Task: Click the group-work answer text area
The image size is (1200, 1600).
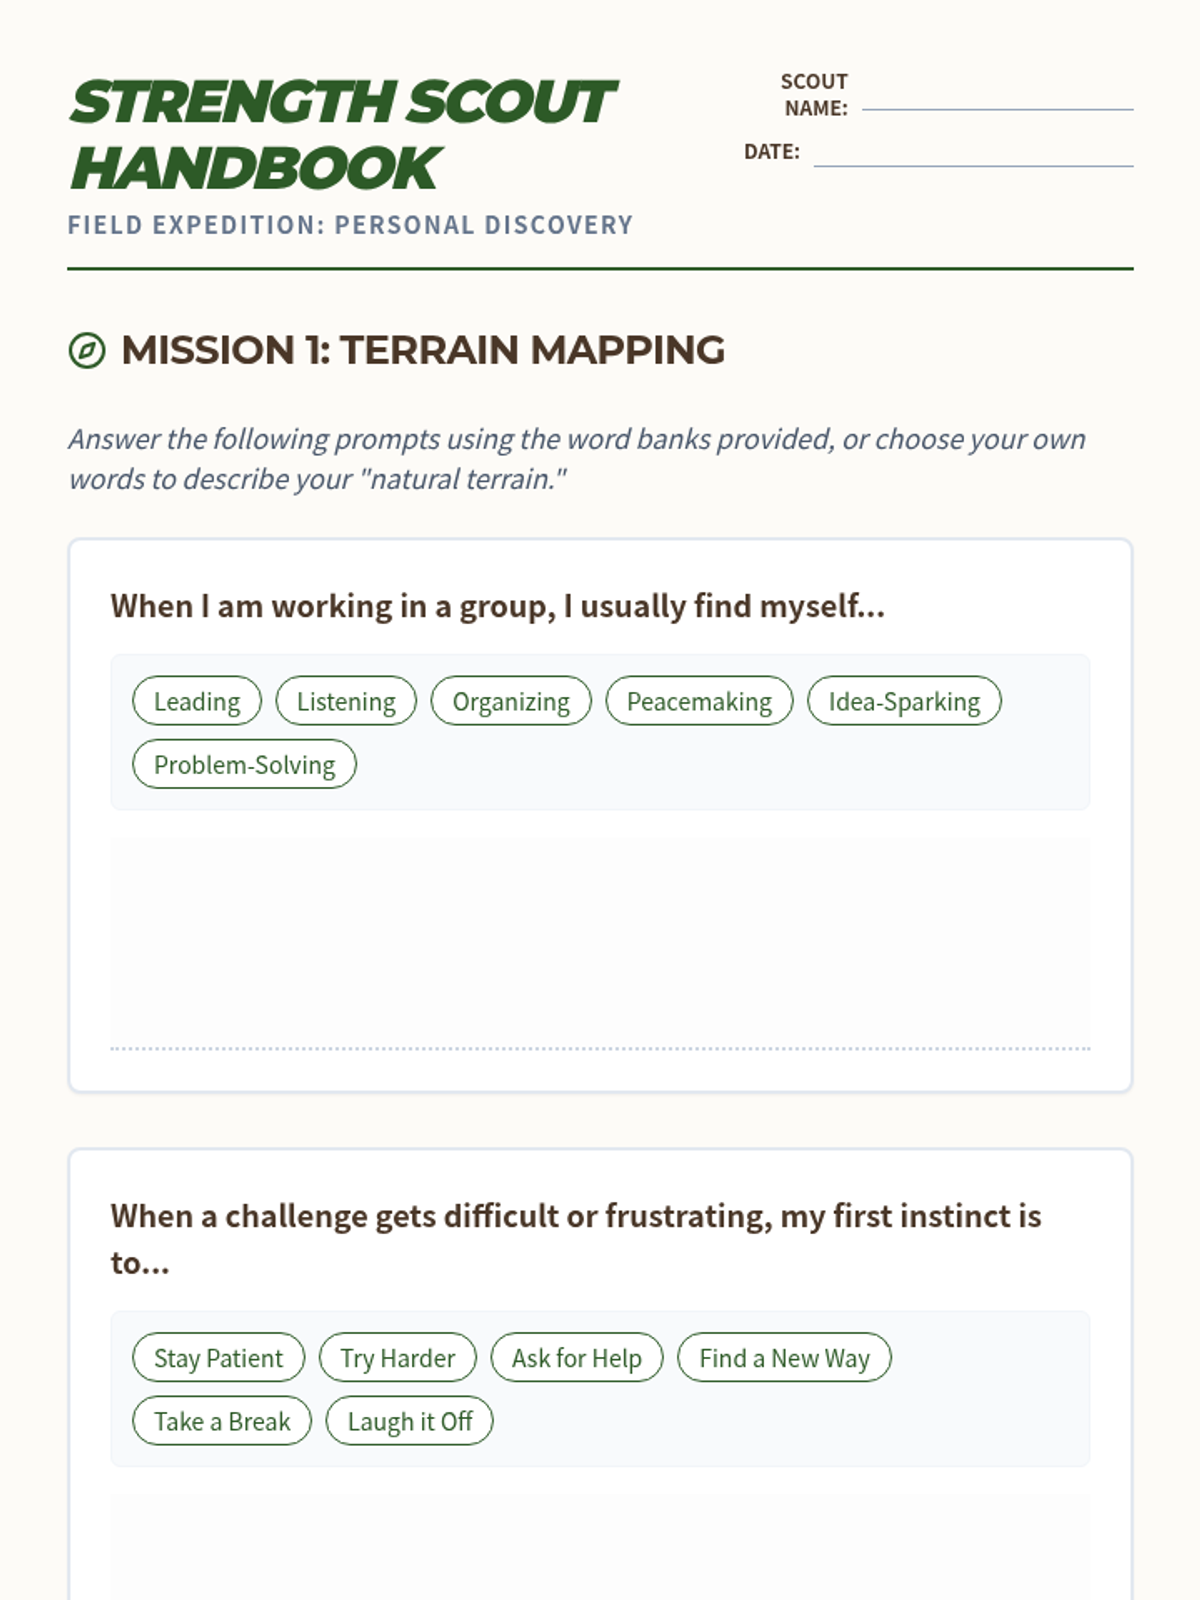Action: (x=600, y=941)
